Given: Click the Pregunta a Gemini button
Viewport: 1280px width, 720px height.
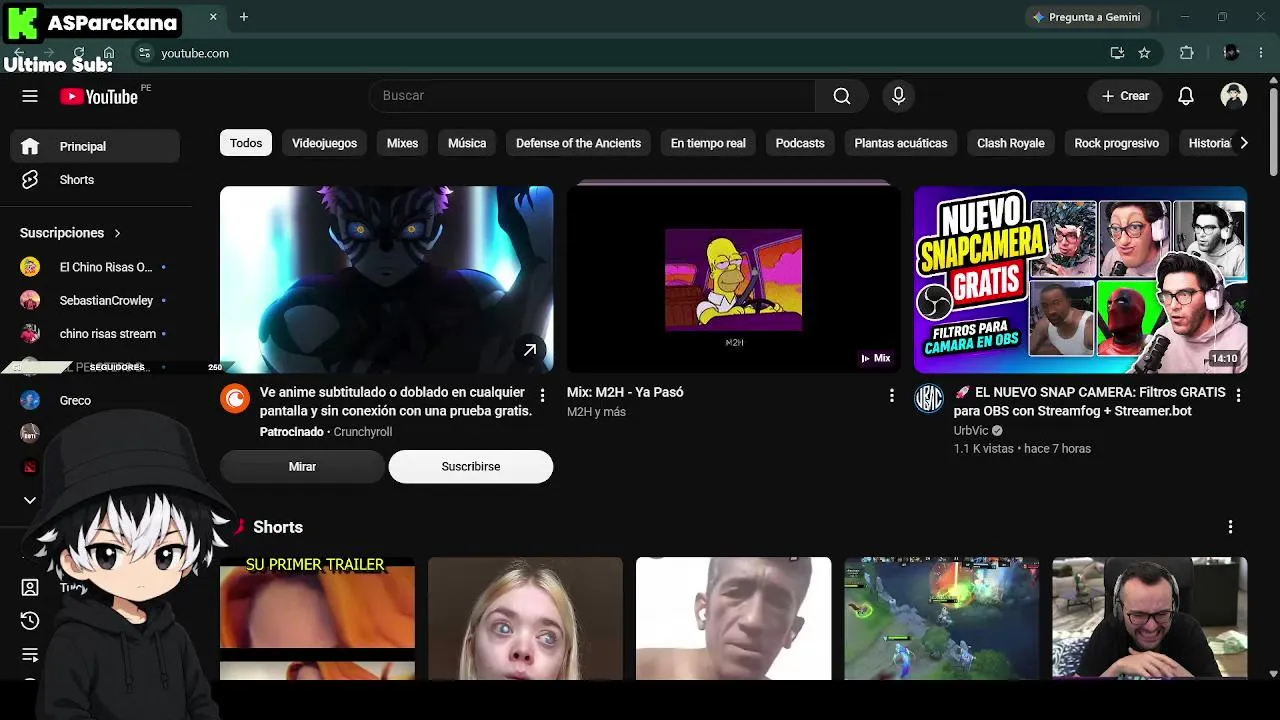Looking at the screenshot, I should 1087,17.
